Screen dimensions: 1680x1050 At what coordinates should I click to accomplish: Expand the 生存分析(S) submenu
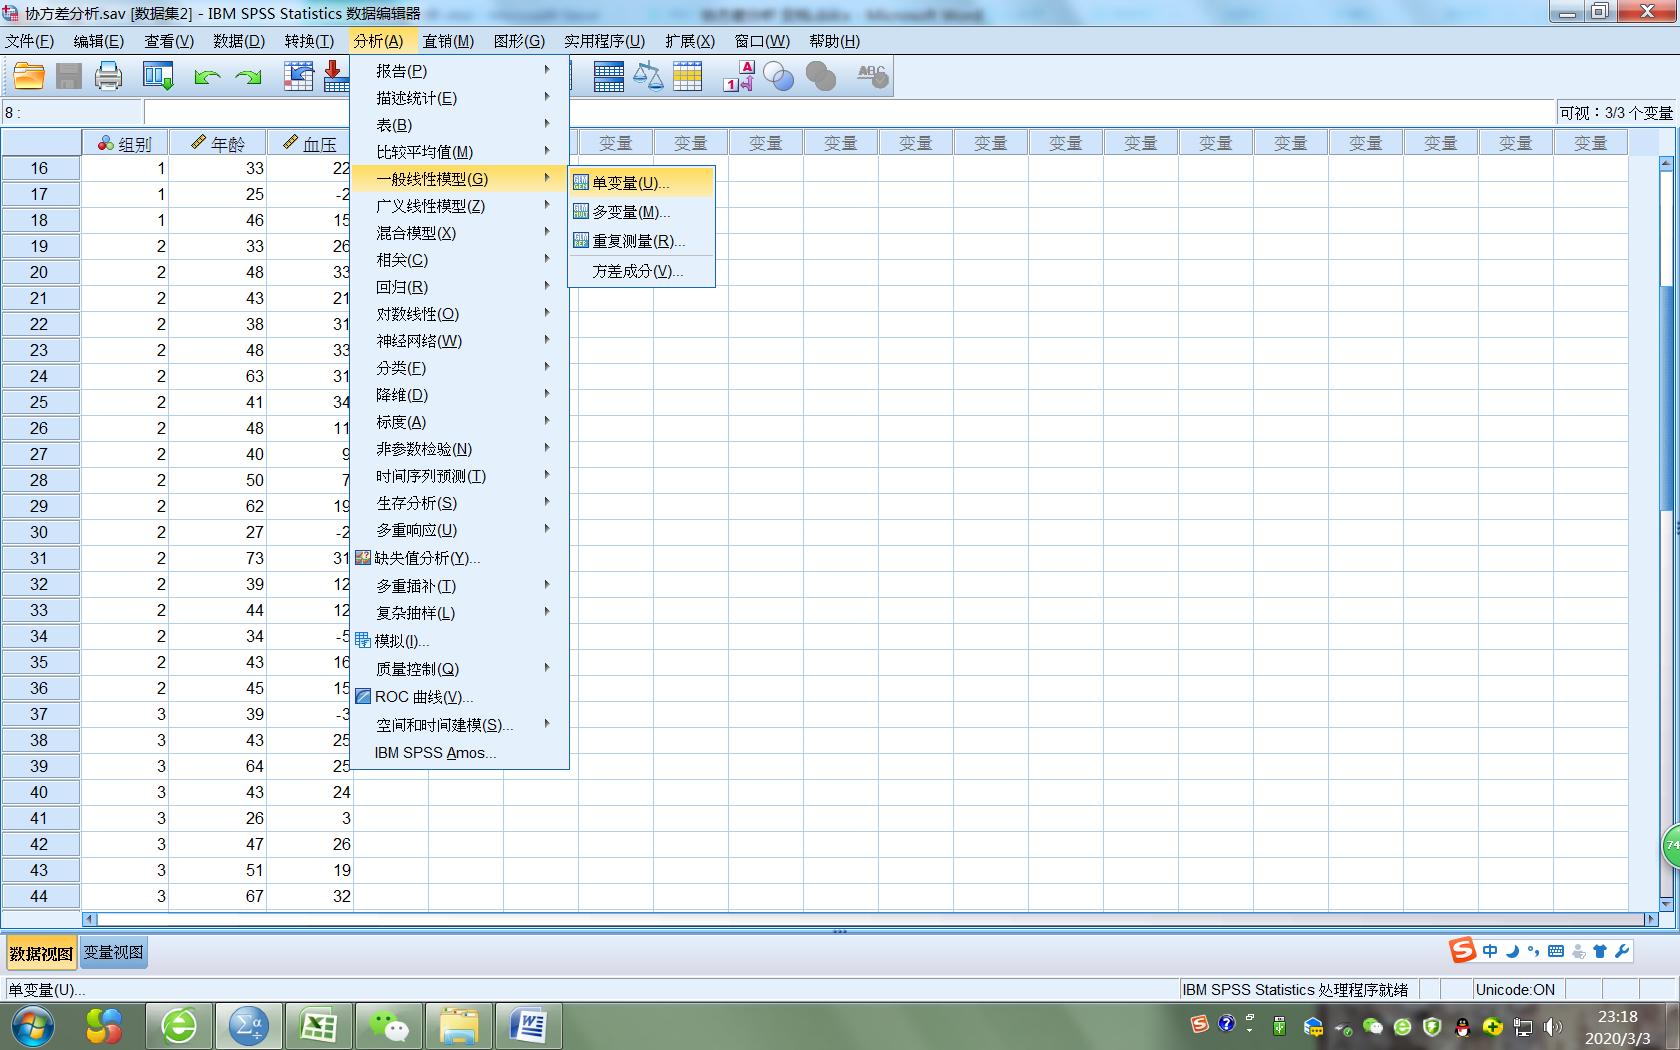(460, 503)
